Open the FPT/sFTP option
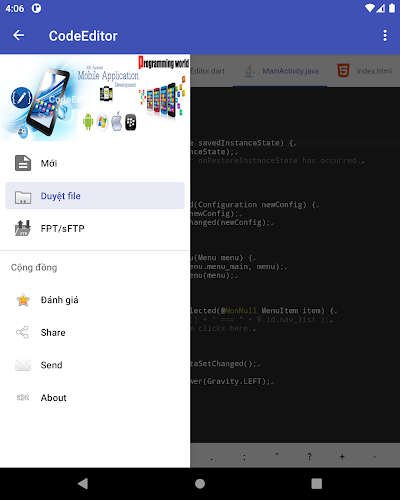The height and width of the screenshot is (500, 400). [x=95, y=228]
